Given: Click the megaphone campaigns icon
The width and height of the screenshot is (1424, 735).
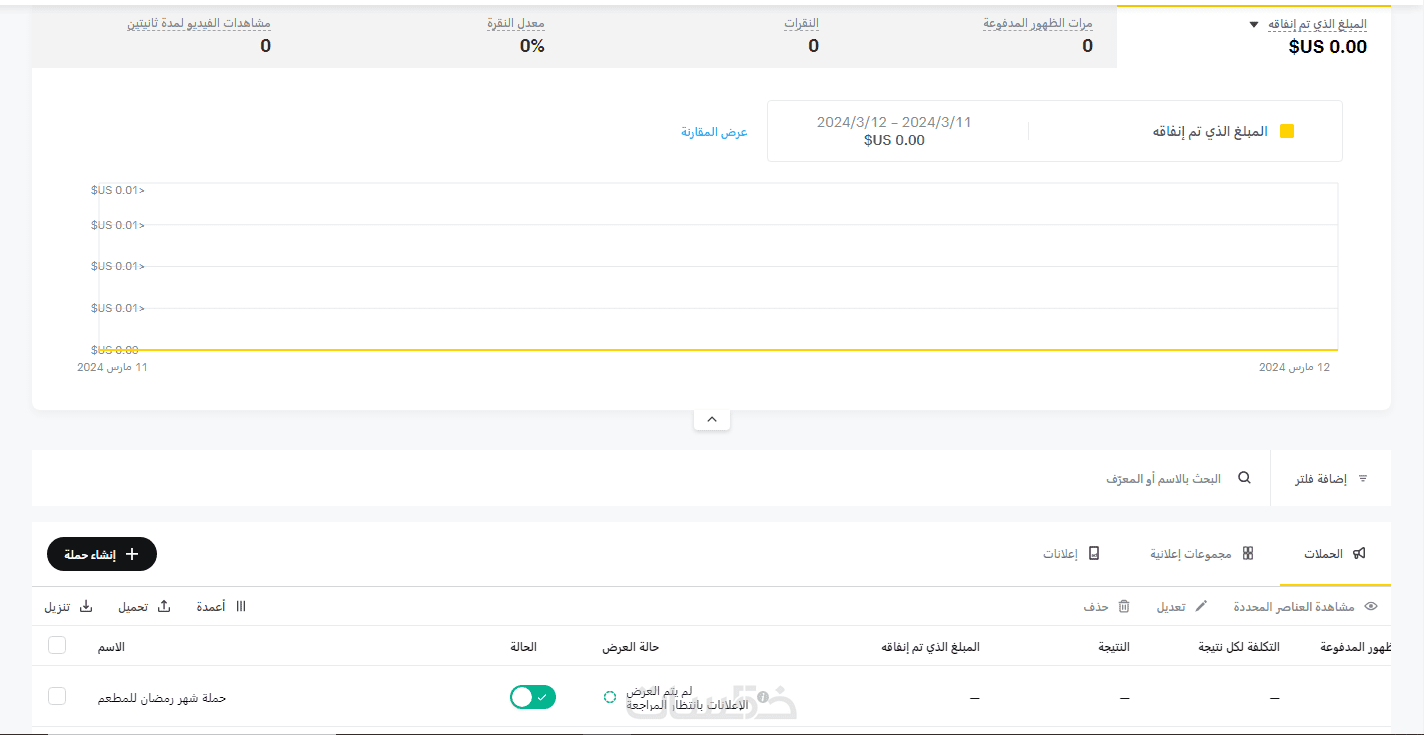Looking at the screenshot, I should click(x=1359, y=553).
